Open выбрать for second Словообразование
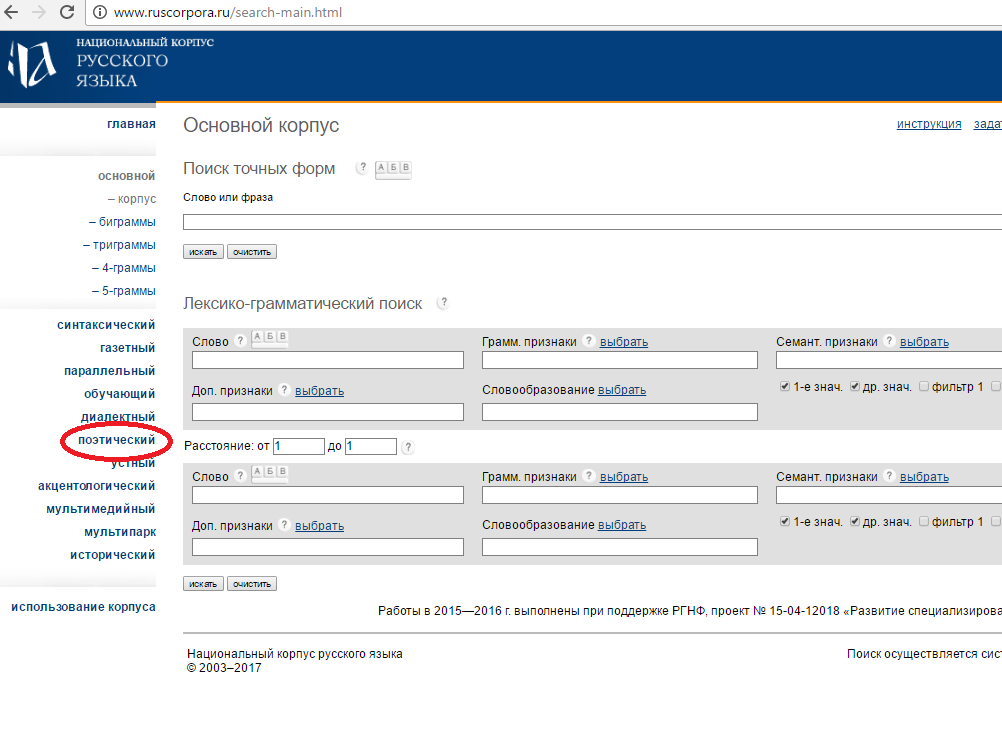Image resolution: width=1002 pixels, height=735 pixels. pyautogui.click(x=622, y=525)
